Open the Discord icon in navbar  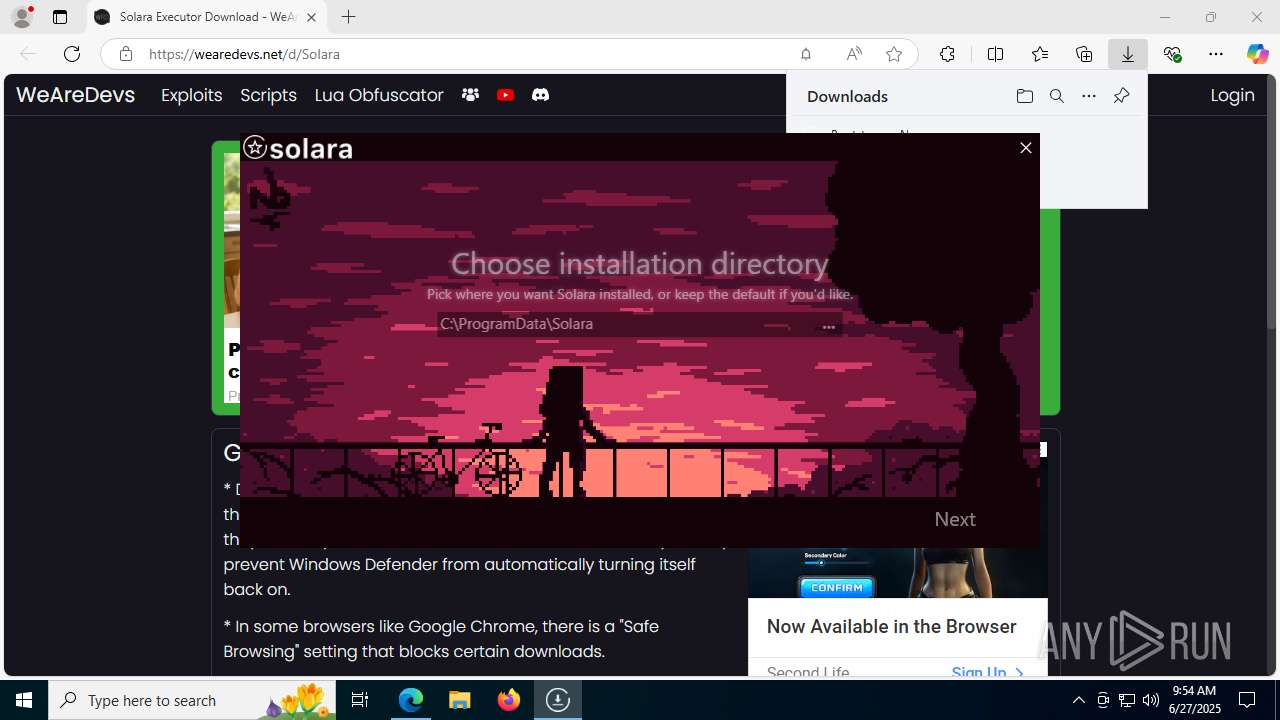(x=540, y=95)
